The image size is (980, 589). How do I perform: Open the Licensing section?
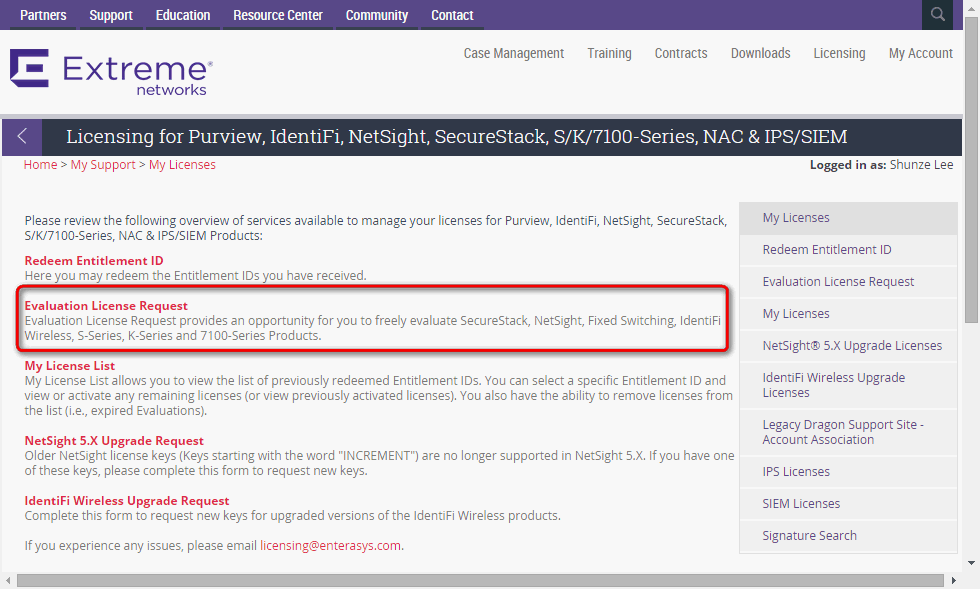point(839,53)
